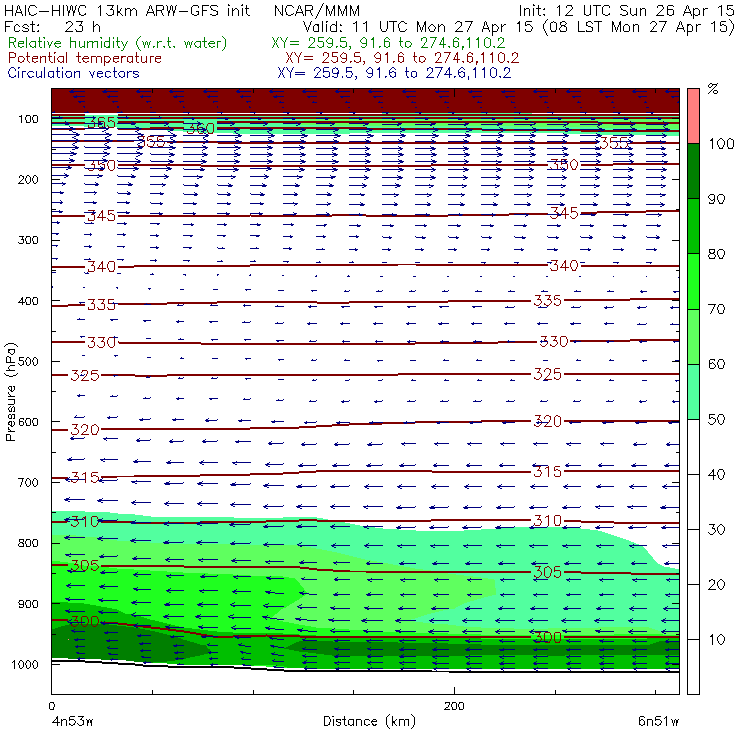This screenshot has height=740, width=740.
Task: Click the white 20–30% colorbar segment
Action: [x=693, y=557]
